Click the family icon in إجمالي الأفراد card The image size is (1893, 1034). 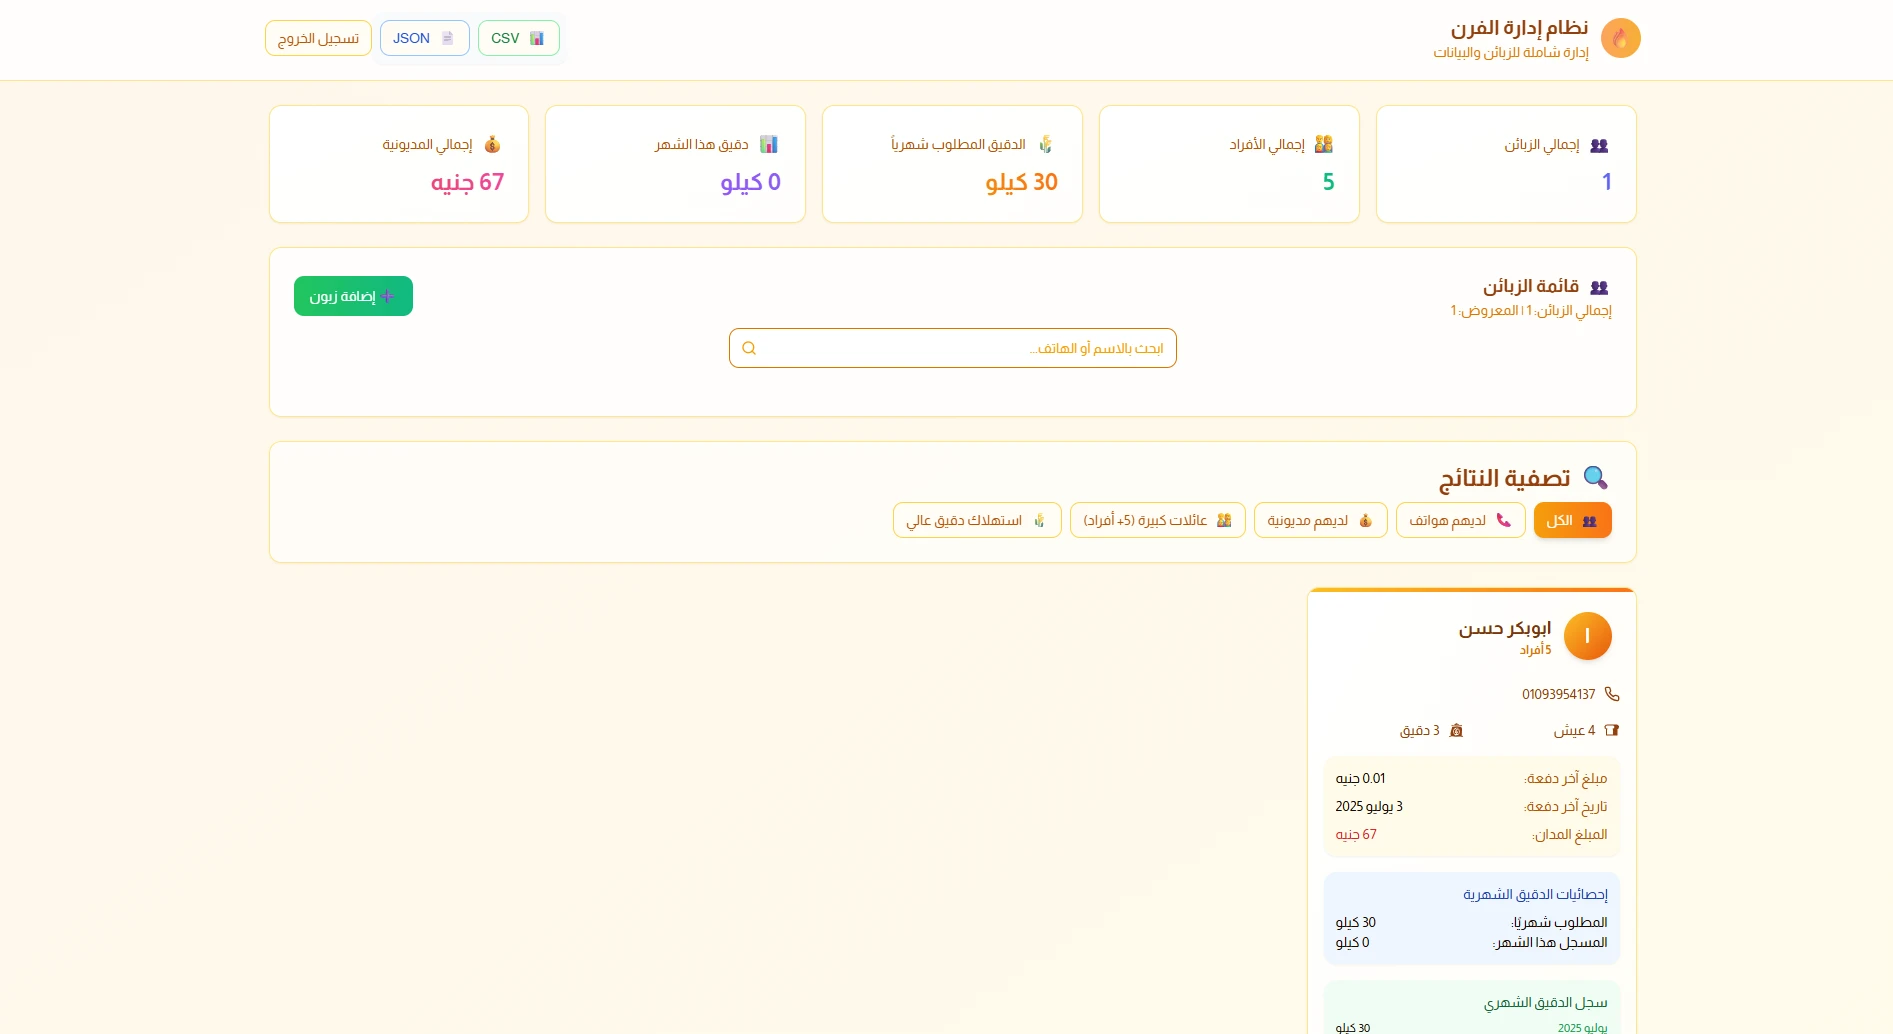(1323, 145)
